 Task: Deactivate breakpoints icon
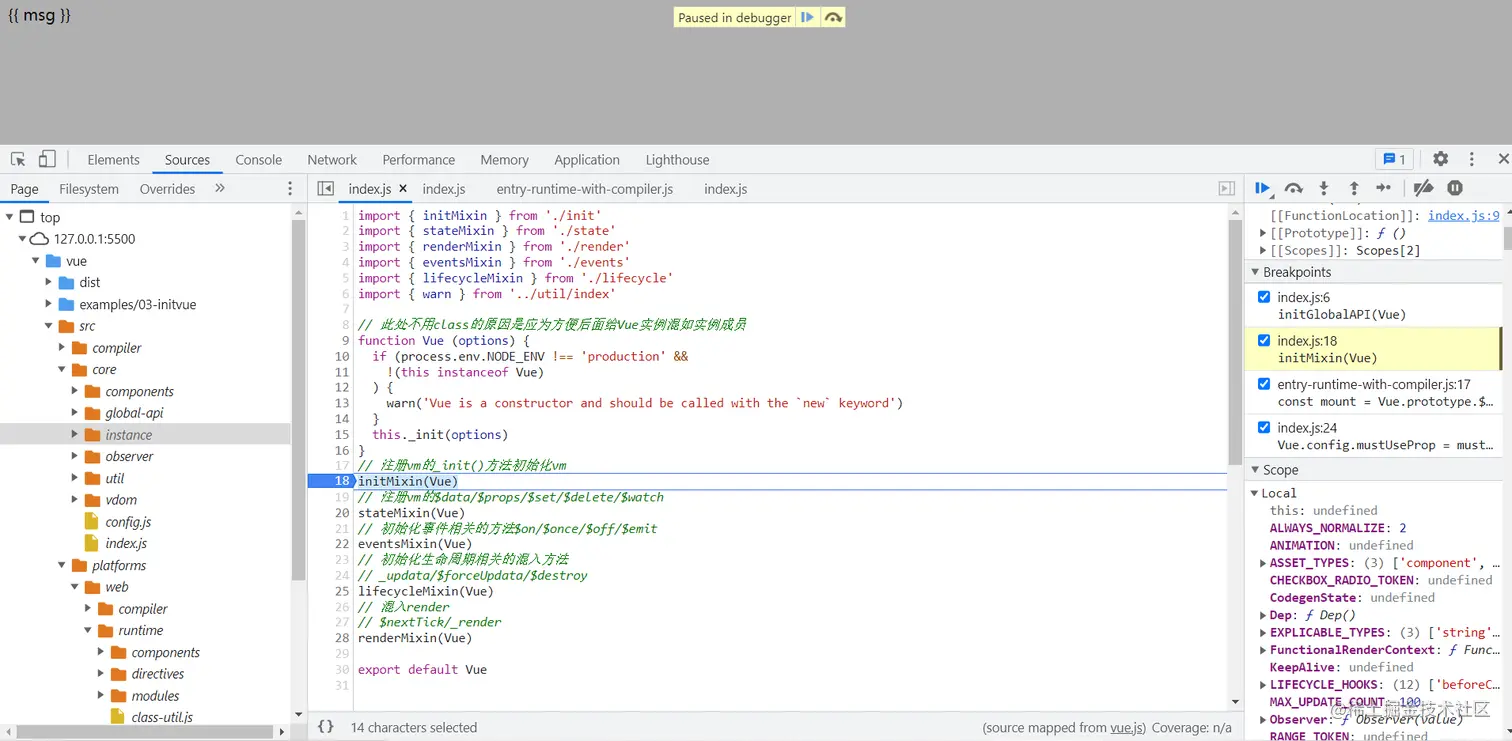coord(1424,188)
